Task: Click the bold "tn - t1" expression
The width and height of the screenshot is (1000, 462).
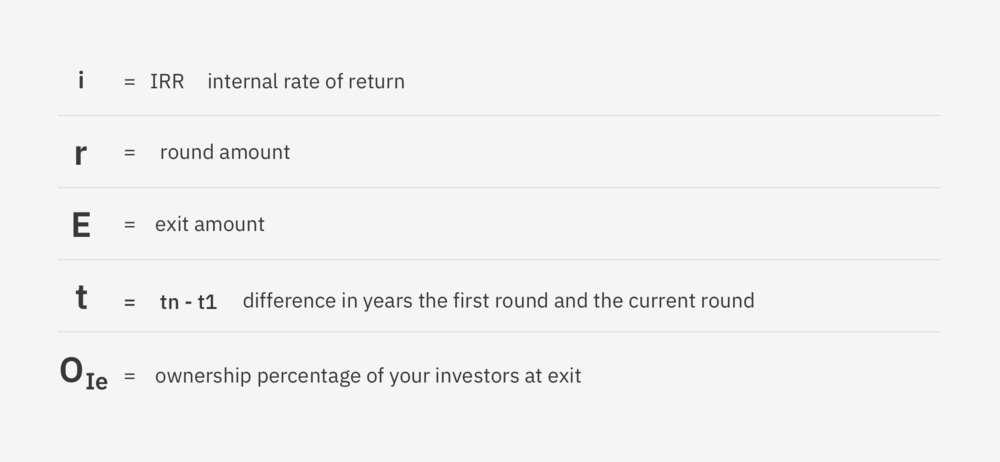Action: tap(188, 301)
